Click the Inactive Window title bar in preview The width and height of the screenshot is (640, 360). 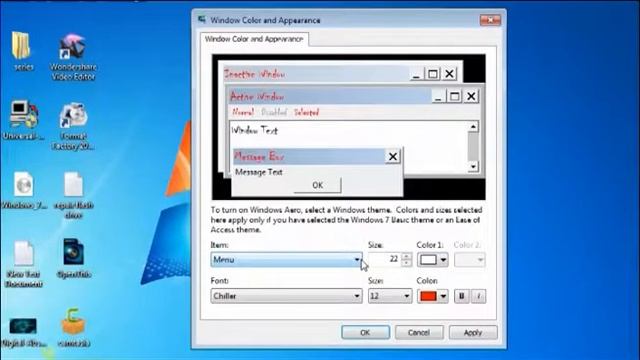tap(317, 74)
